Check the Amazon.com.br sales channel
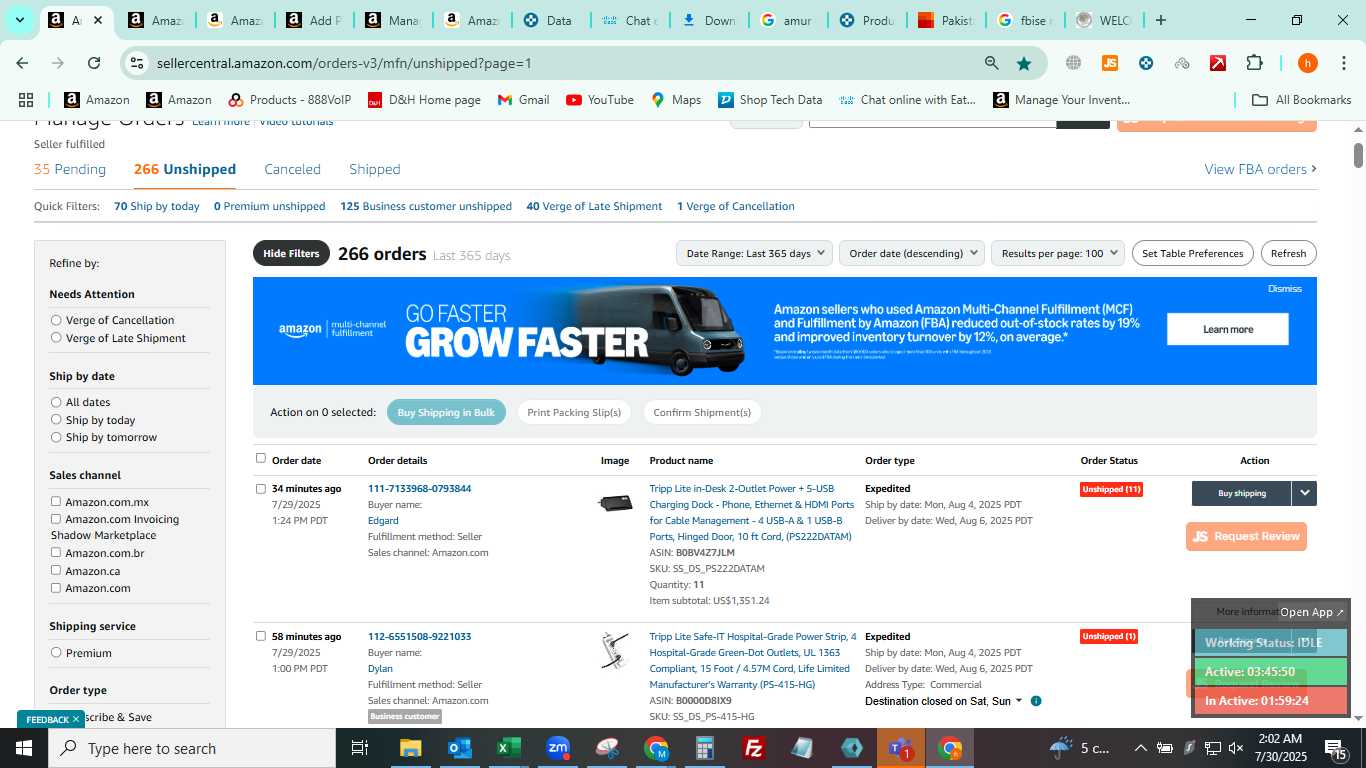Viewport: 1366px width, 768px height. [x=56, y=553]
